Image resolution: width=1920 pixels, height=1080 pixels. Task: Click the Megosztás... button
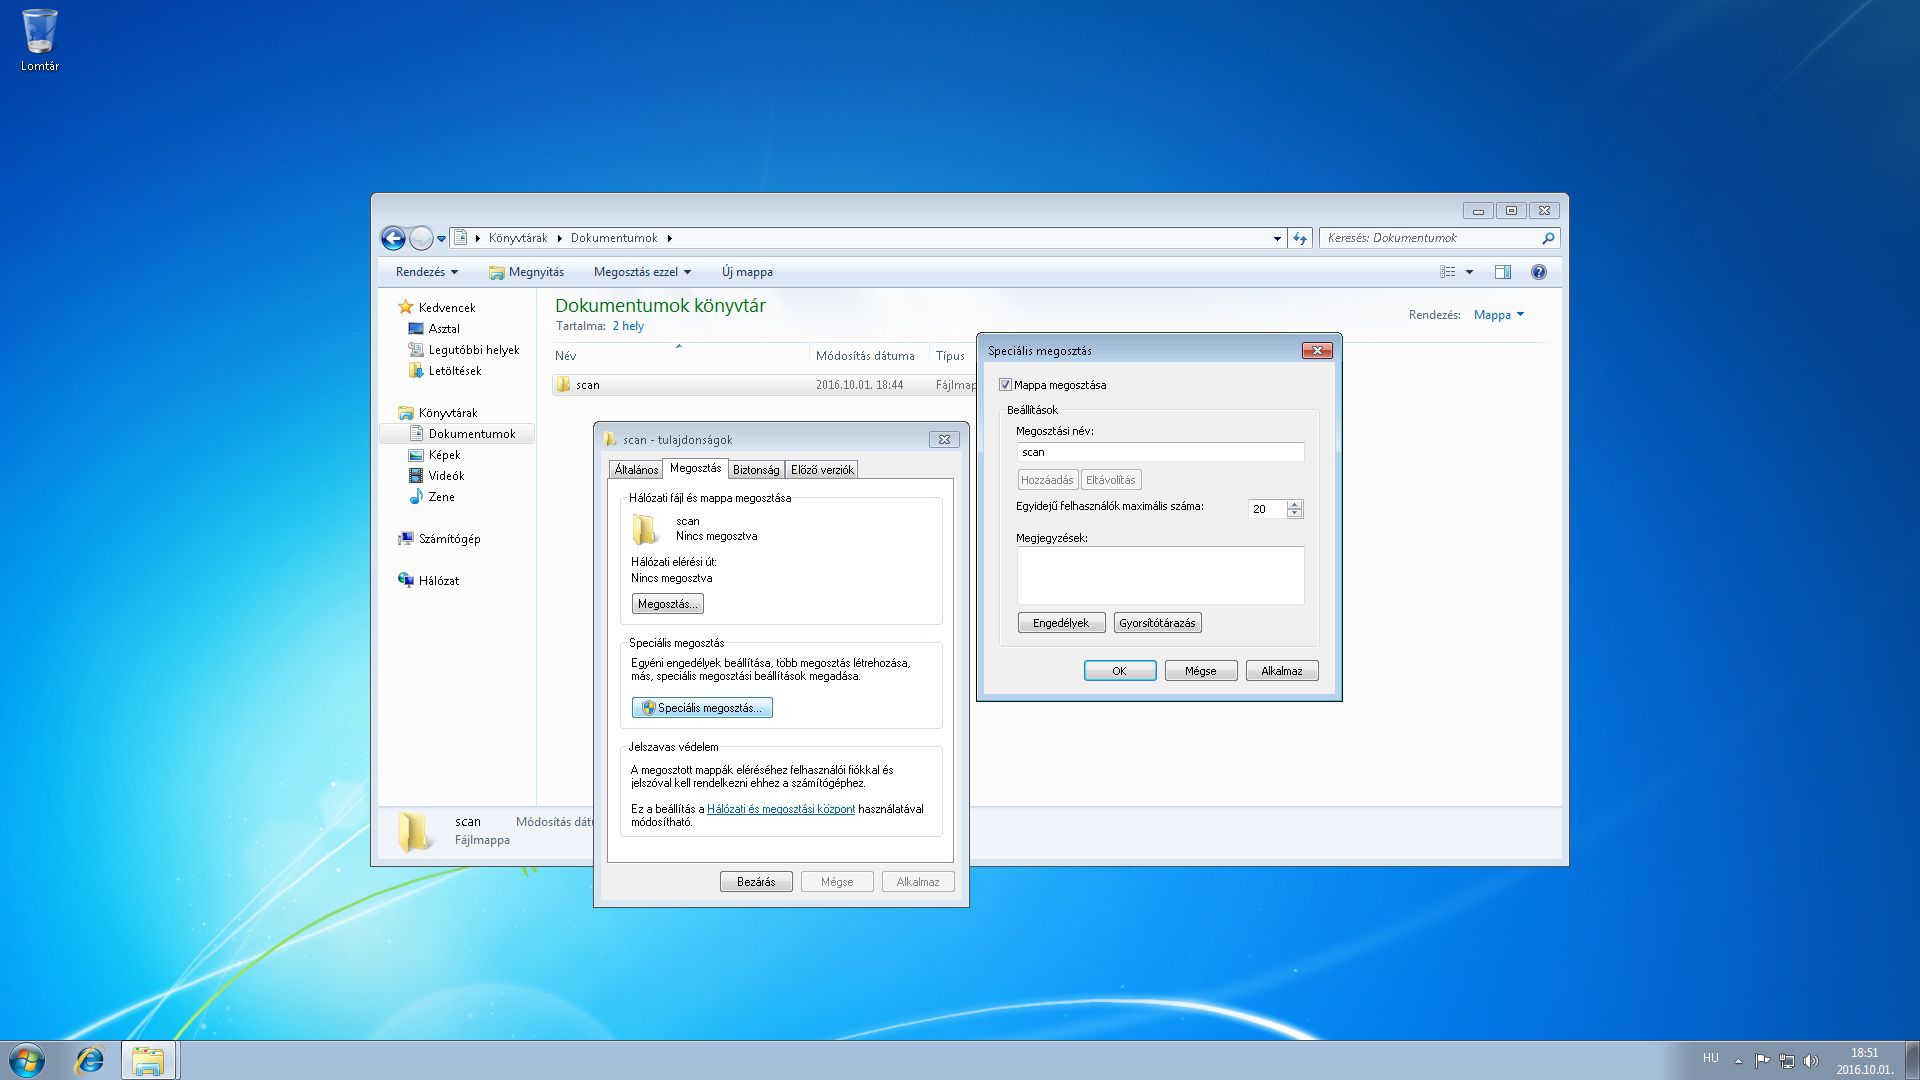pyautogui.click(x=667, y=604)
